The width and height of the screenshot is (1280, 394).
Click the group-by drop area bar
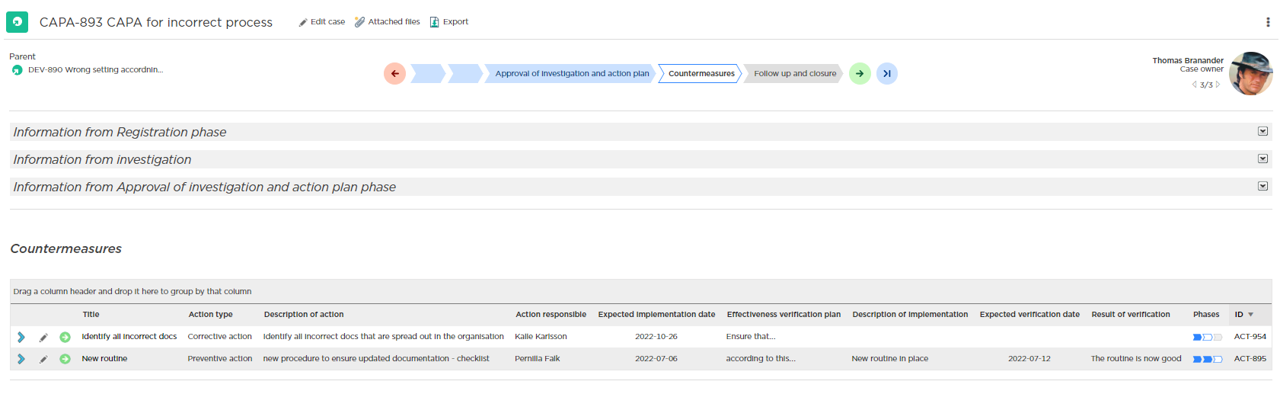pyautogui.click(x=640, y=291)
